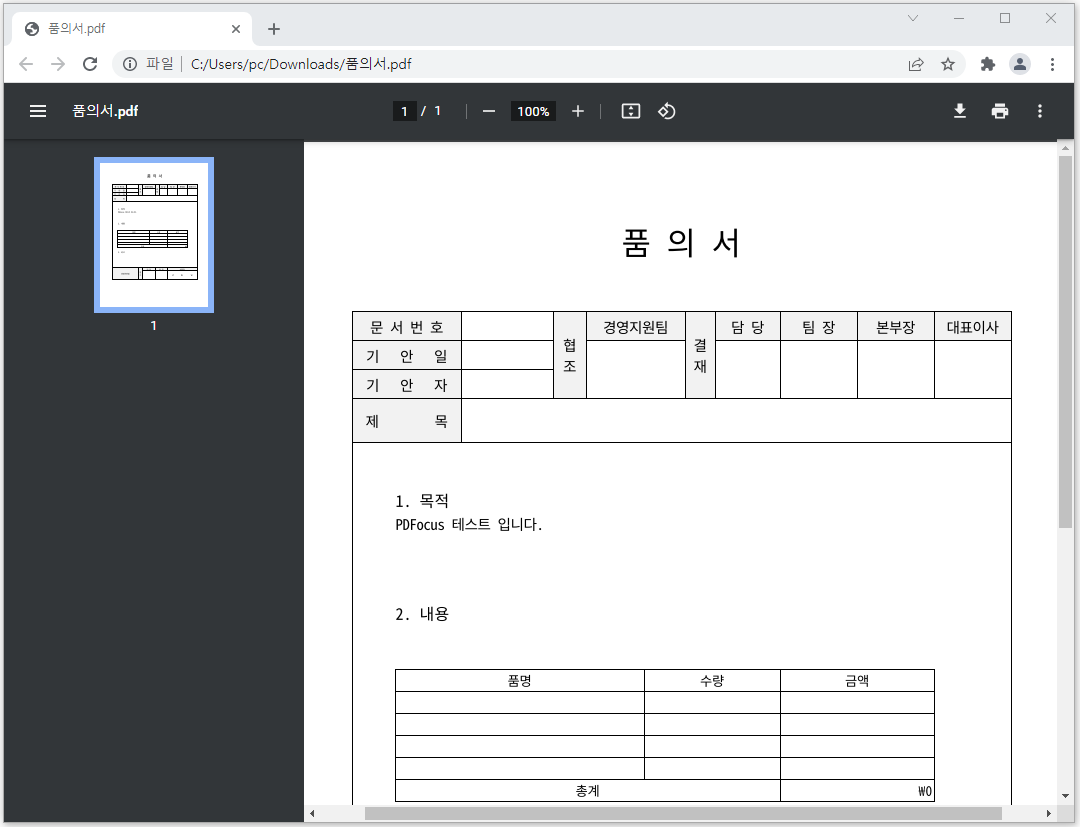The image size is (1080, 827).
Task: Click the 협조 vertical label cell
Action: point(570,355)
